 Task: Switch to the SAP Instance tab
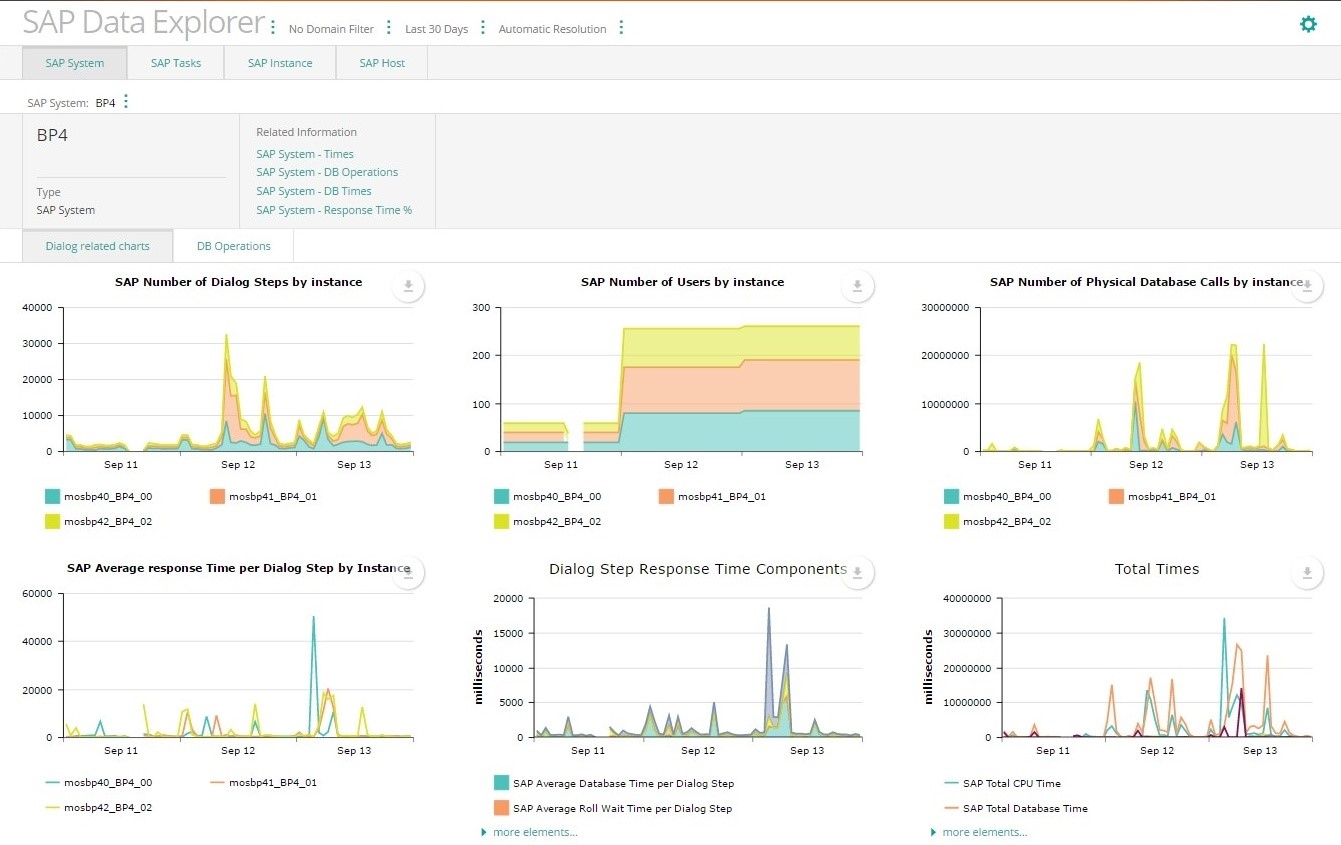(x=280, y=63)
